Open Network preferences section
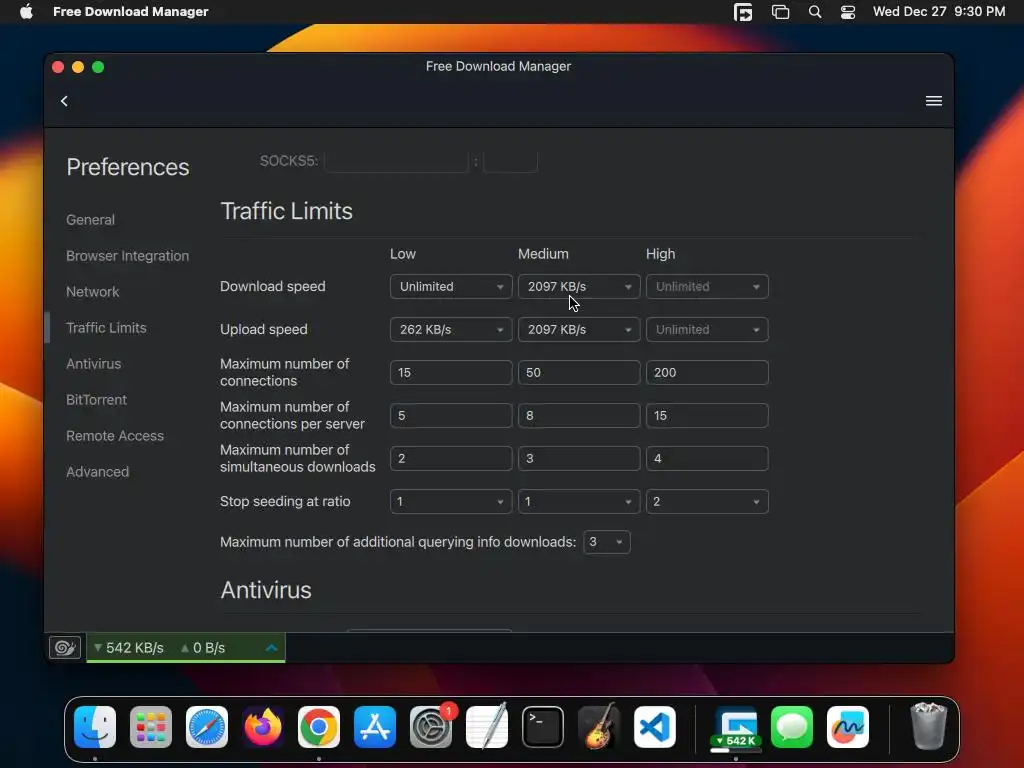Image resolution: width=1024 pixels, height=768 pixels. point(92,292)
